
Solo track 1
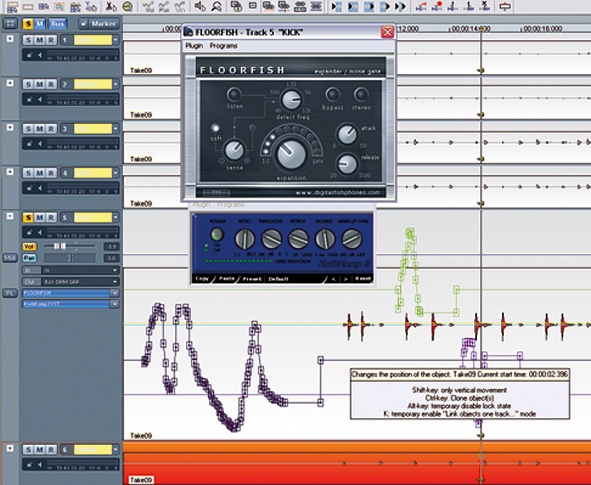tap(28, 40)
